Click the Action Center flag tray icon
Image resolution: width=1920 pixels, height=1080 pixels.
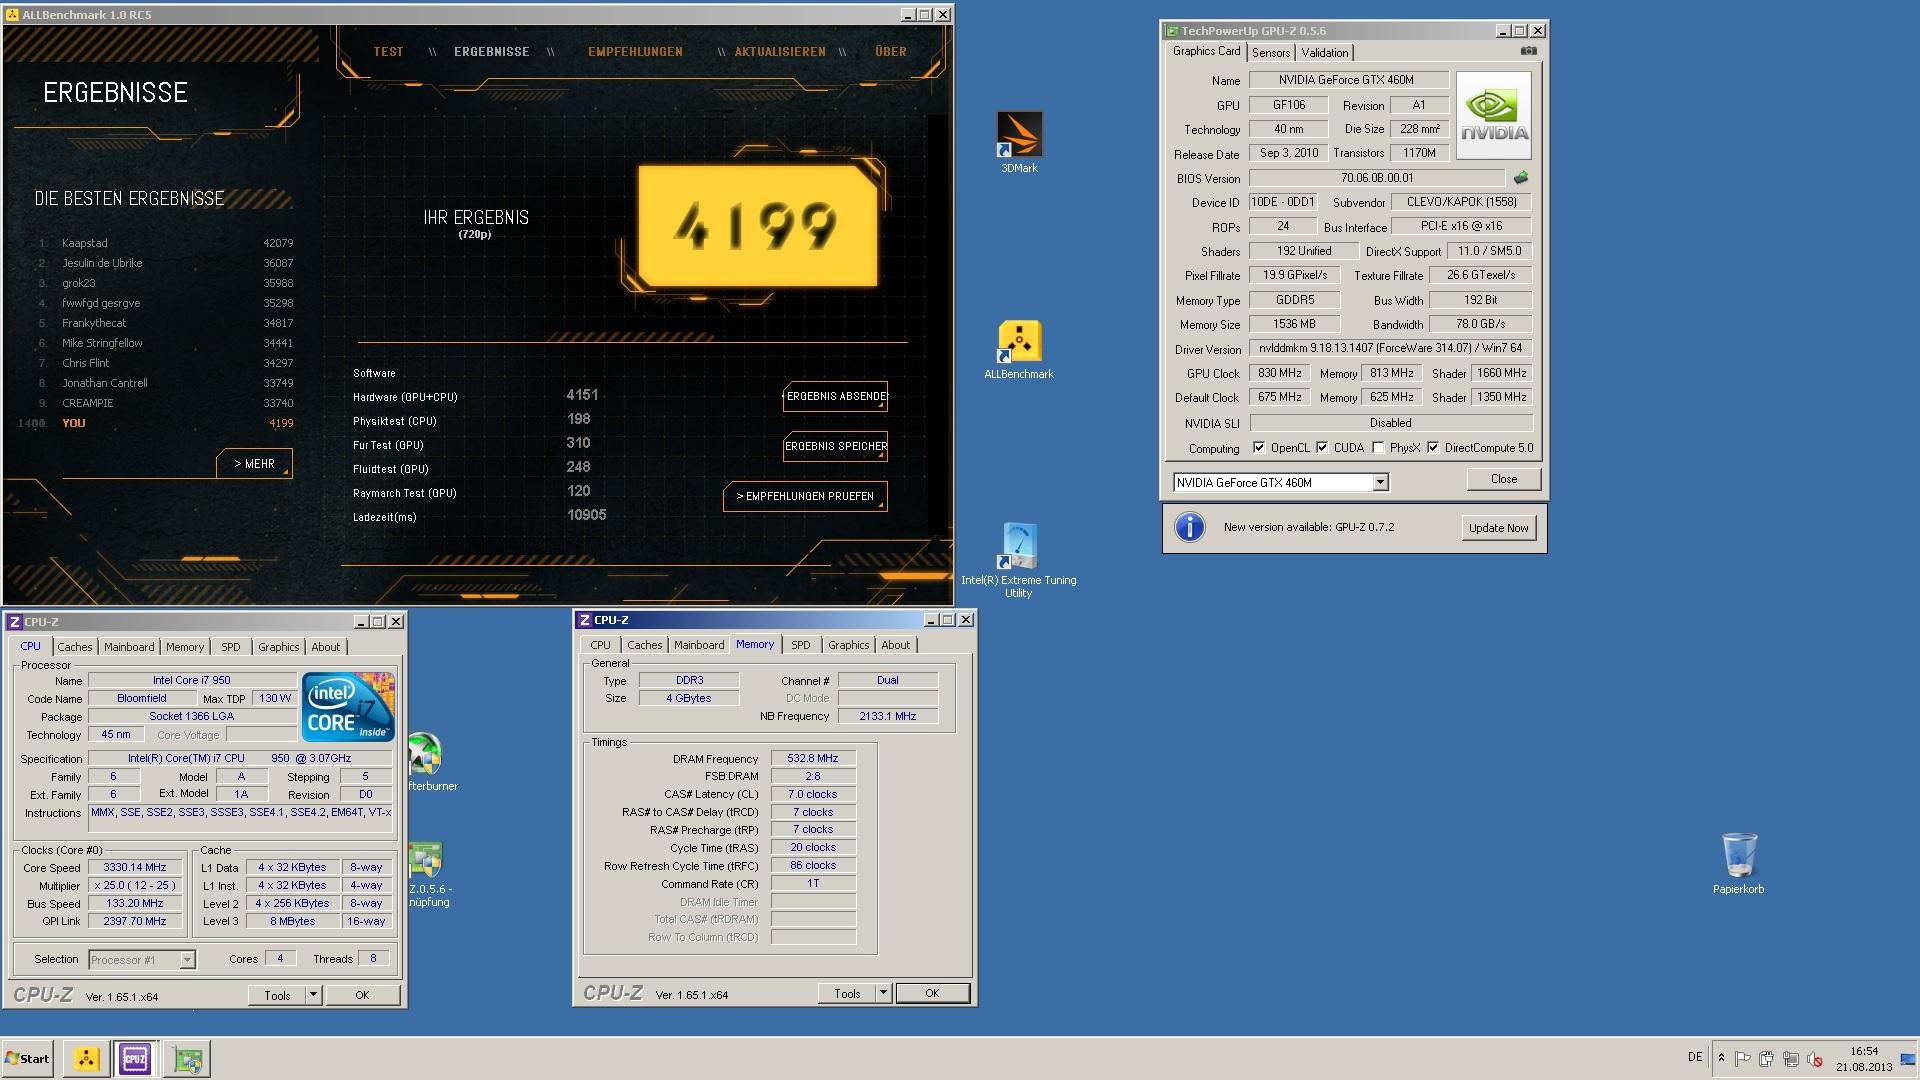[x=1742, y=1058]
